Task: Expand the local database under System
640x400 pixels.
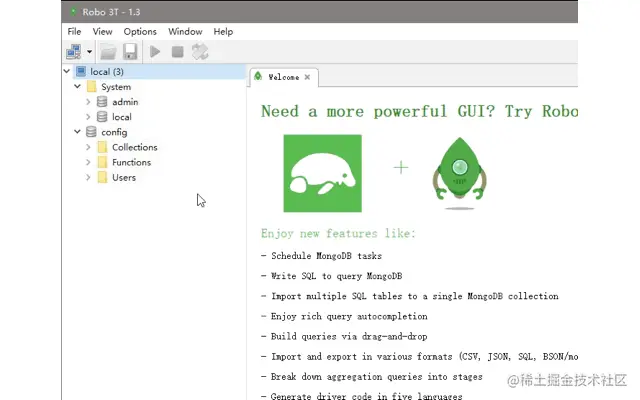Action: coord(88,117)
